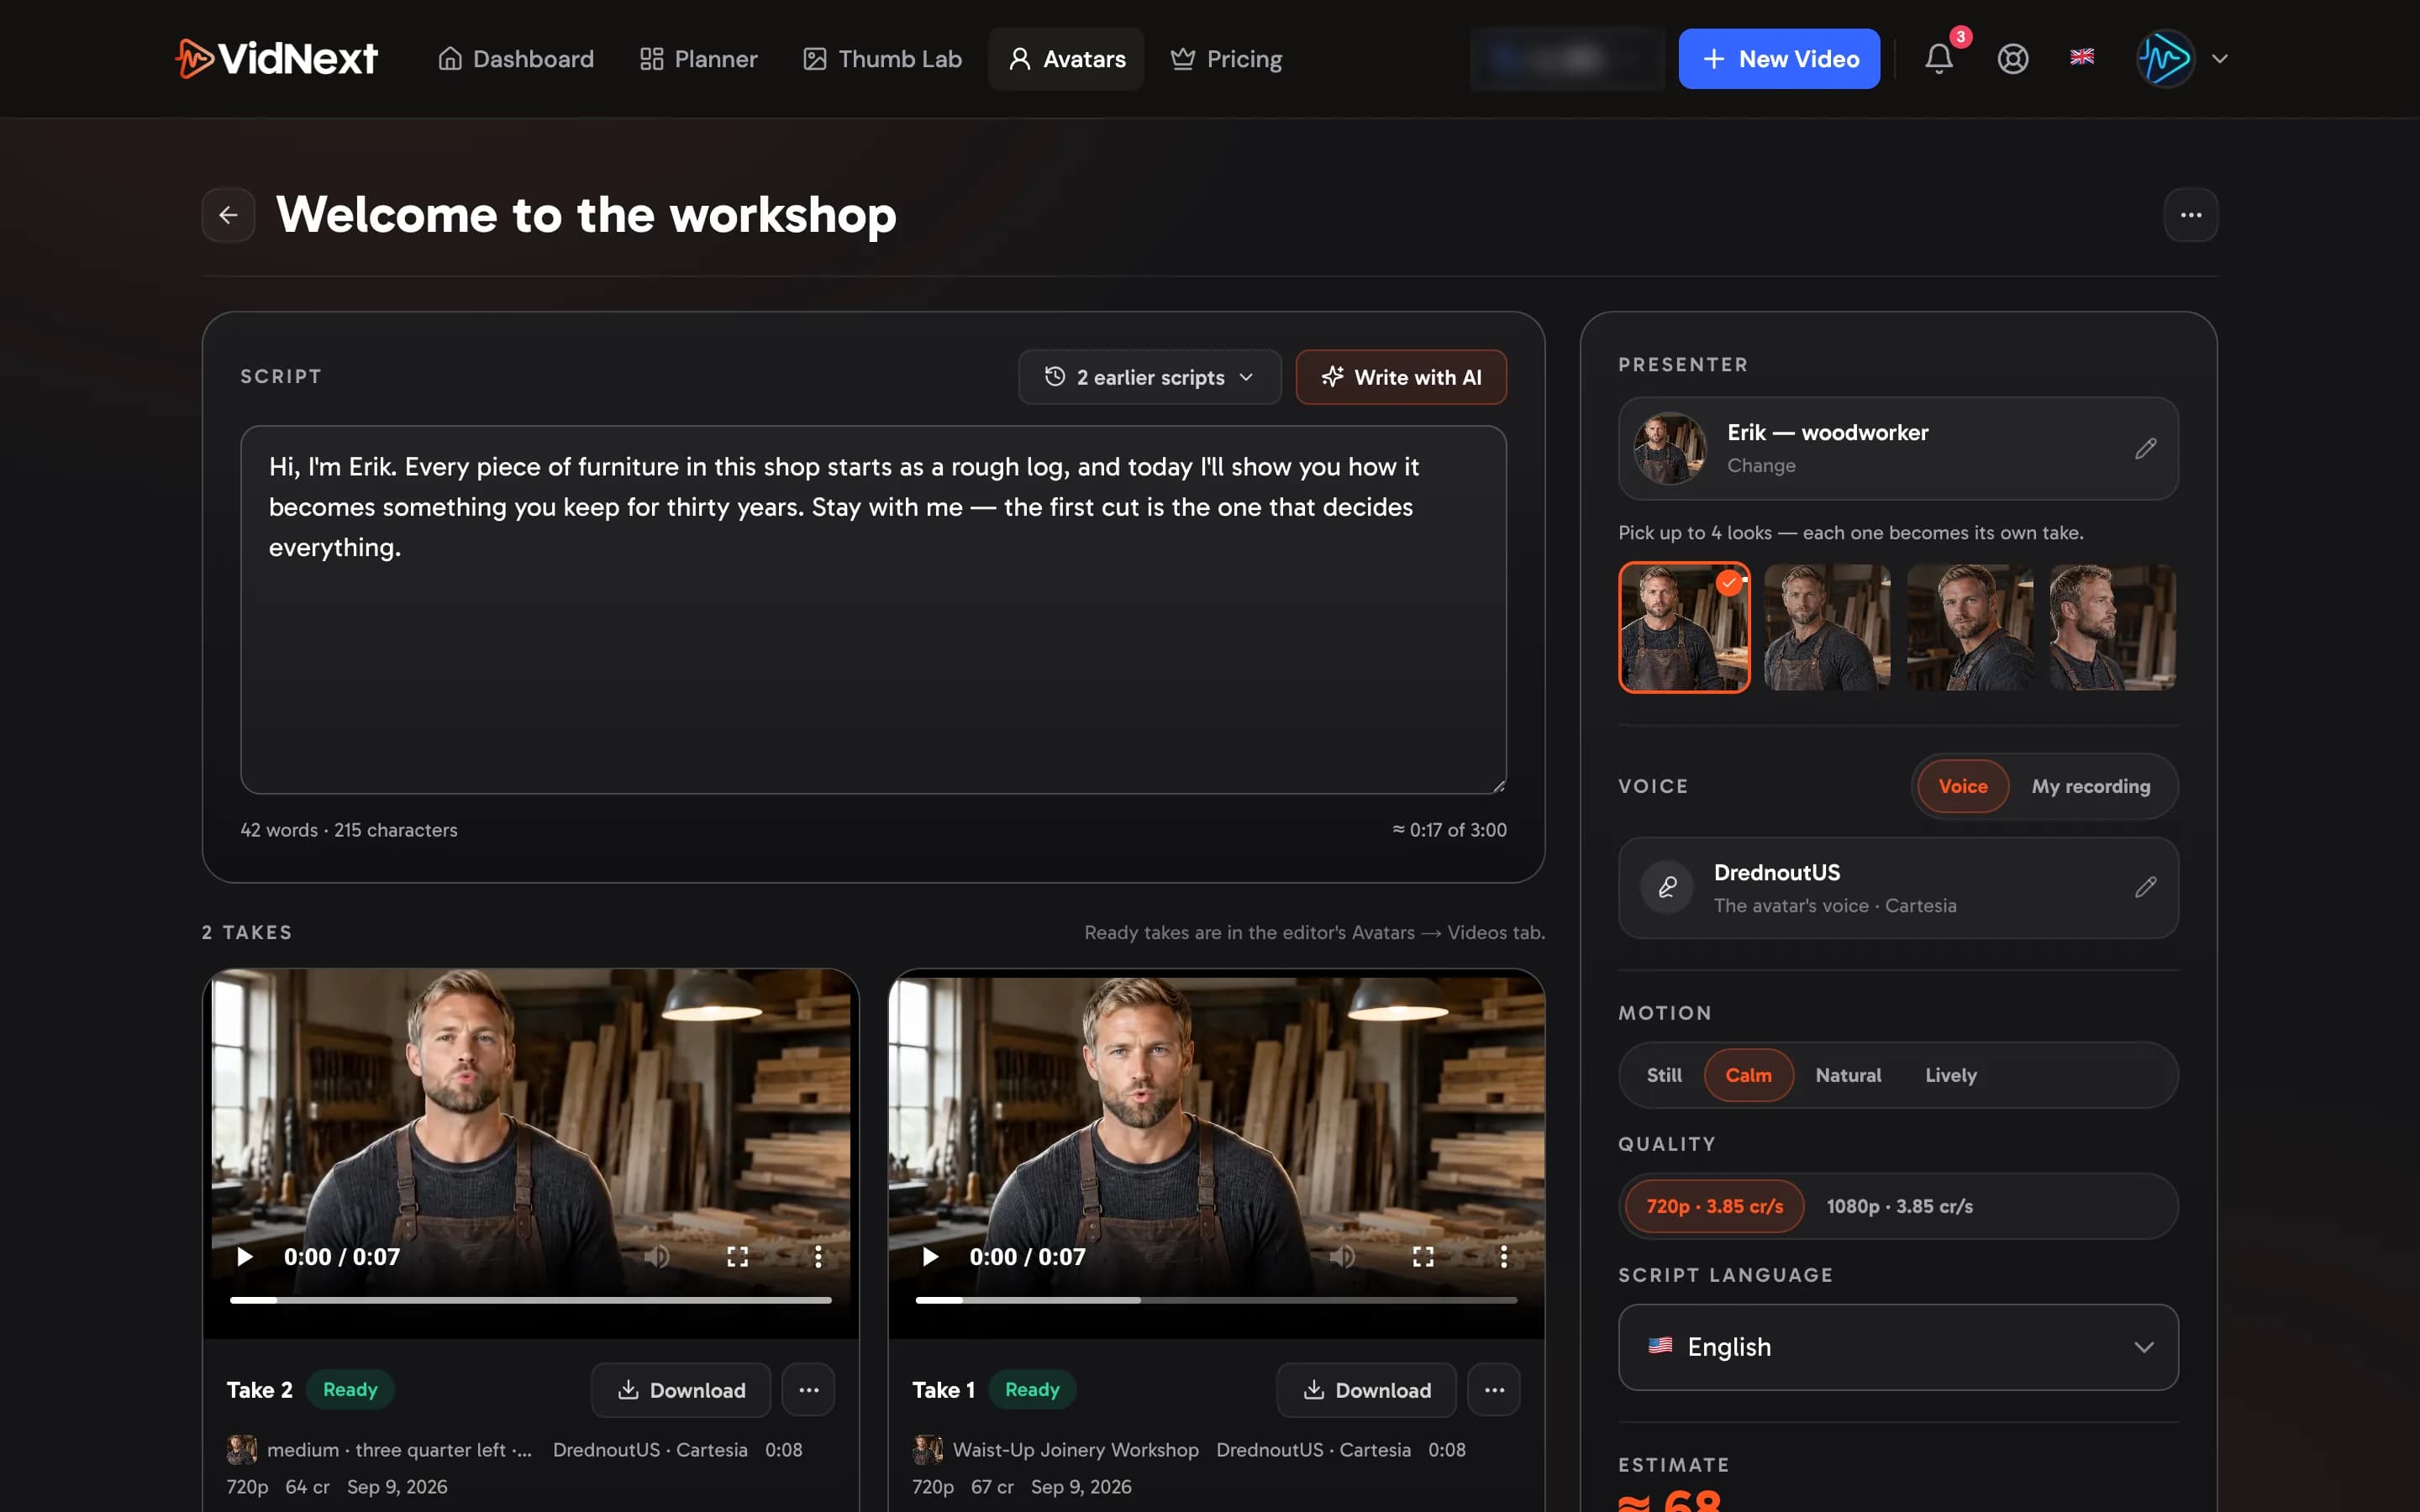2420x1512 pixels.
Task: Switch voice source to My recording
Action: pyautogui.click(x=2090, y=786)
